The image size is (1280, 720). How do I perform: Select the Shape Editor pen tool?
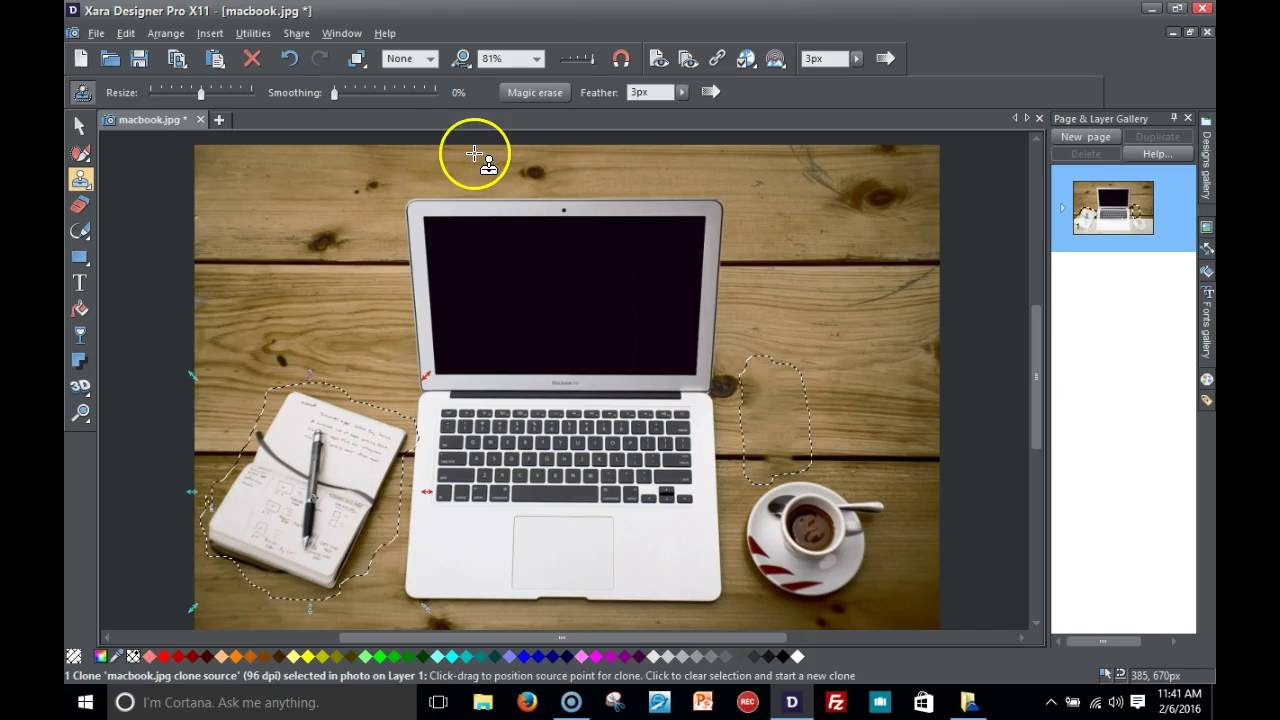[x=80, y=231]
